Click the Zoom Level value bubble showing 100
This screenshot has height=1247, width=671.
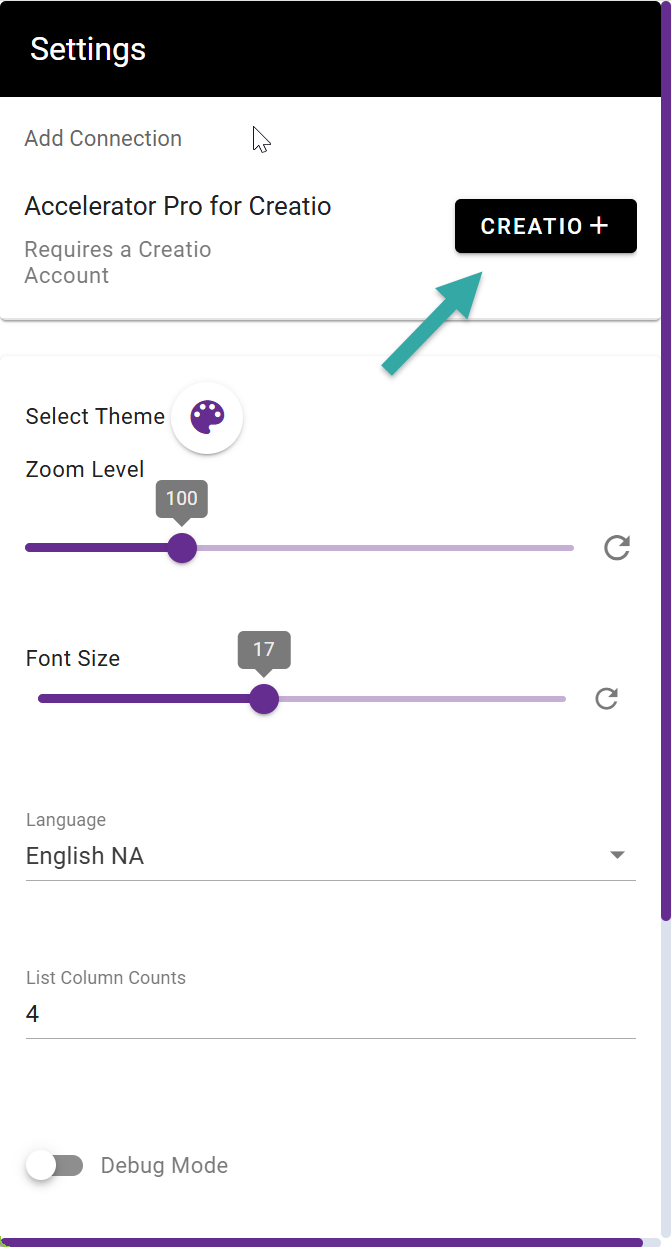click(182, 499)
